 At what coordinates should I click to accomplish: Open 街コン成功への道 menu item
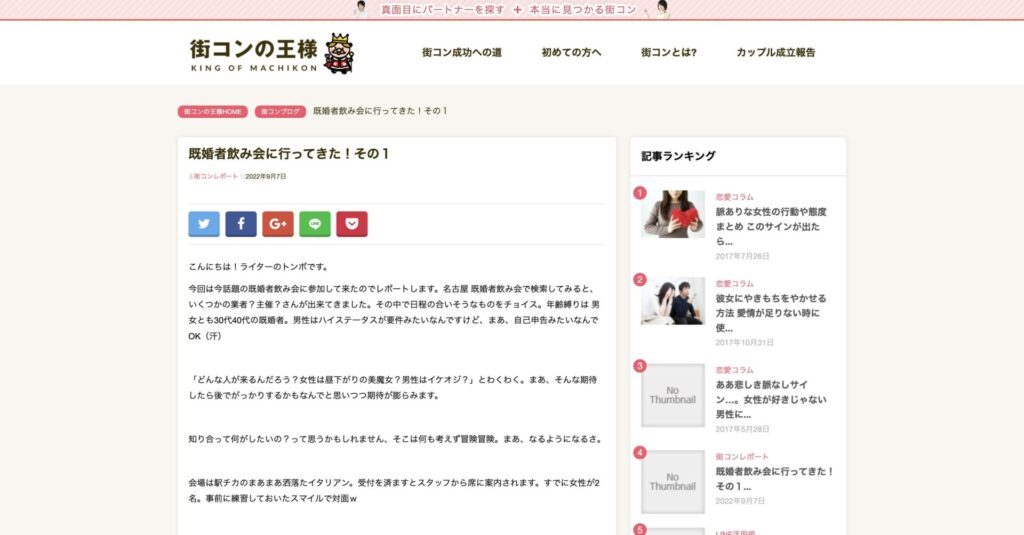(462, 52)
